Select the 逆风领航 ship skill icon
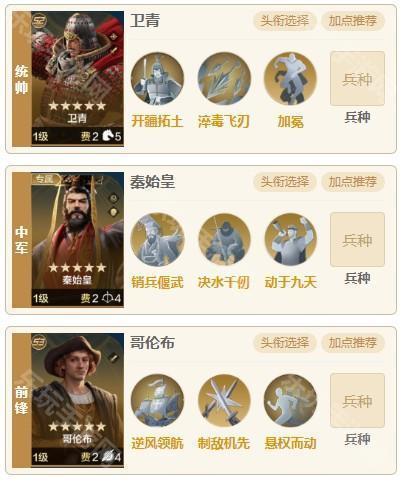 pyautogui.click(x=157, y=401)
